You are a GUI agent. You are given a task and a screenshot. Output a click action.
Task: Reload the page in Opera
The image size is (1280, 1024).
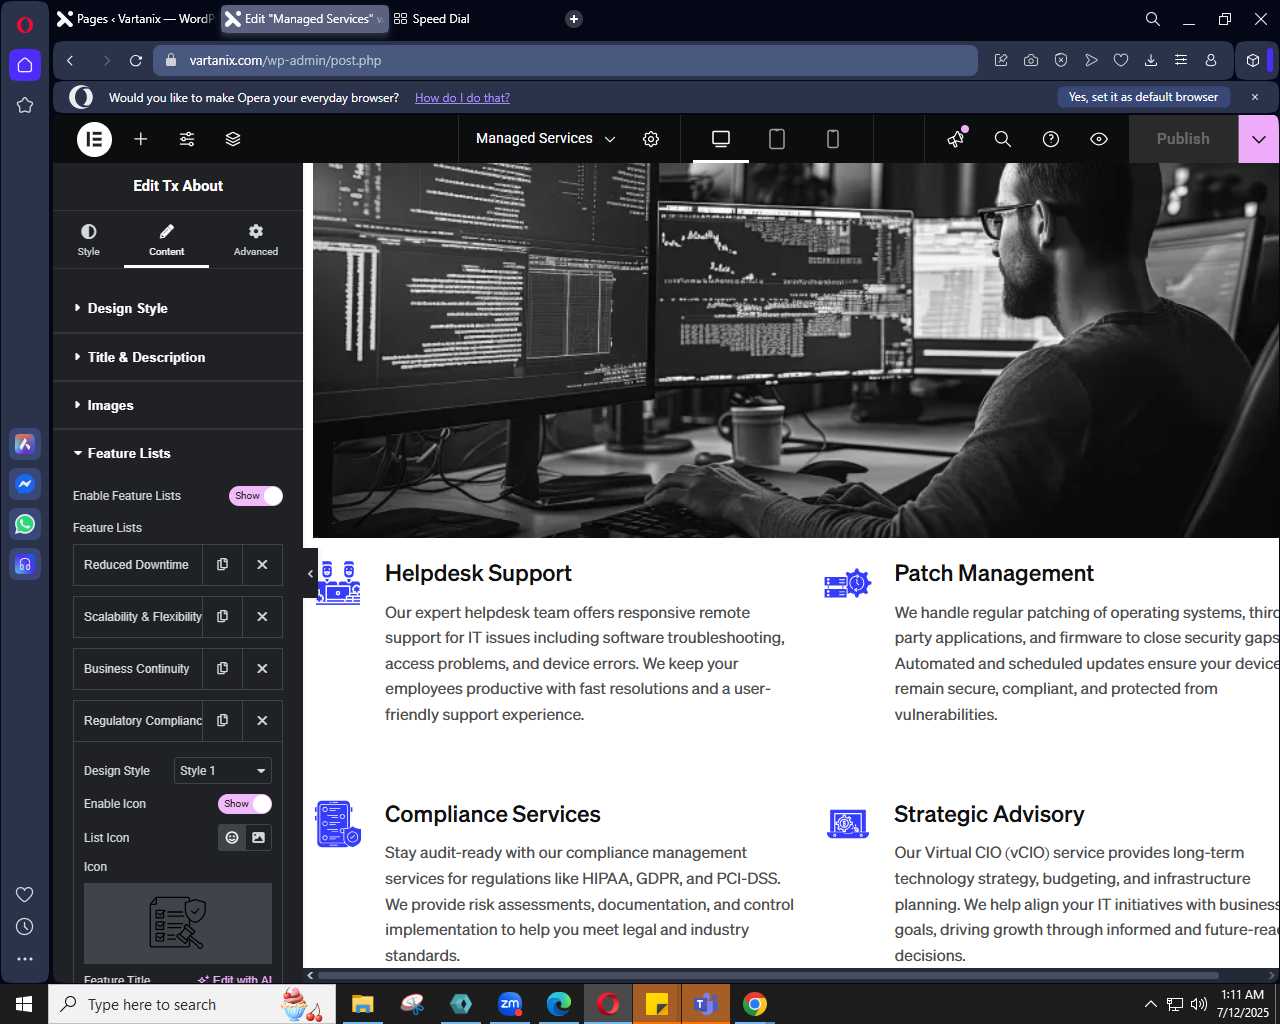[136, 61]
